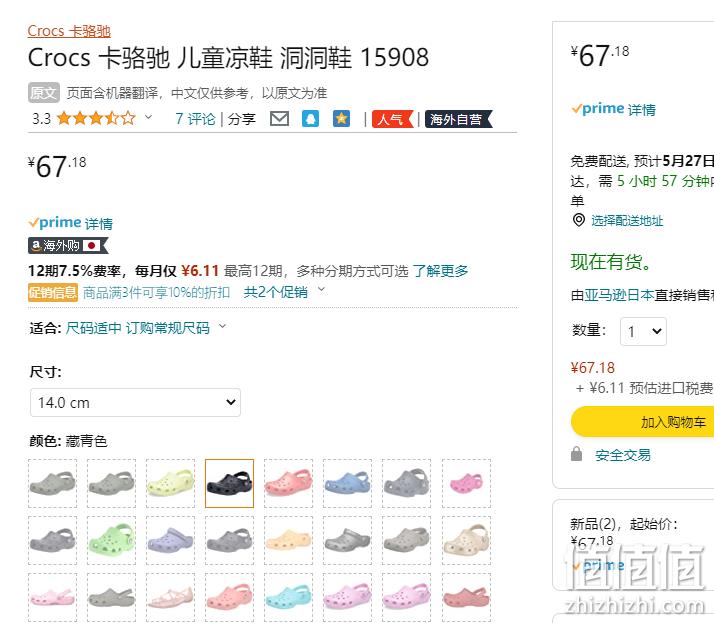Select the blue clog color swatch

coord(347,483)
